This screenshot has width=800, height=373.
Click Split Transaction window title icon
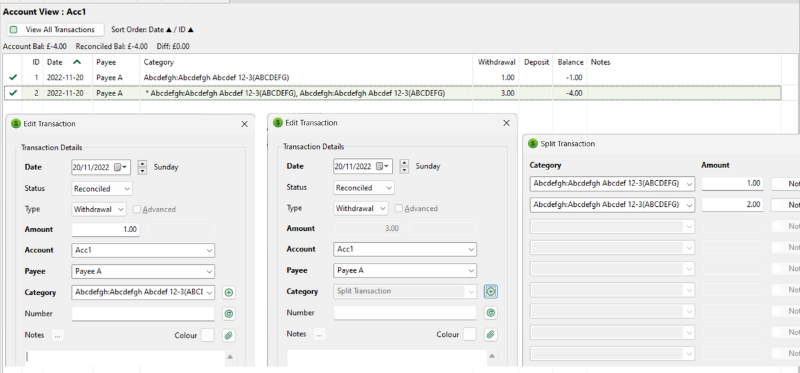[x=533, y=144]
